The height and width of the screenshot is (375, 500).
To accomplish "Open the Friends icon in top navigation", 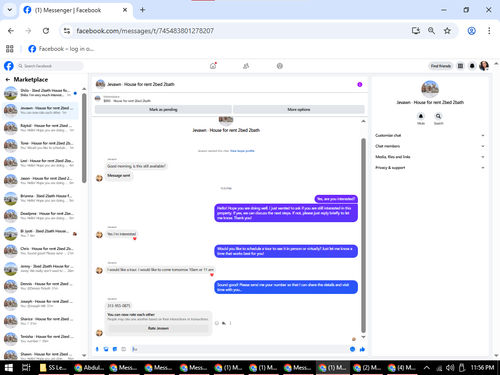I will coord(246,66).
